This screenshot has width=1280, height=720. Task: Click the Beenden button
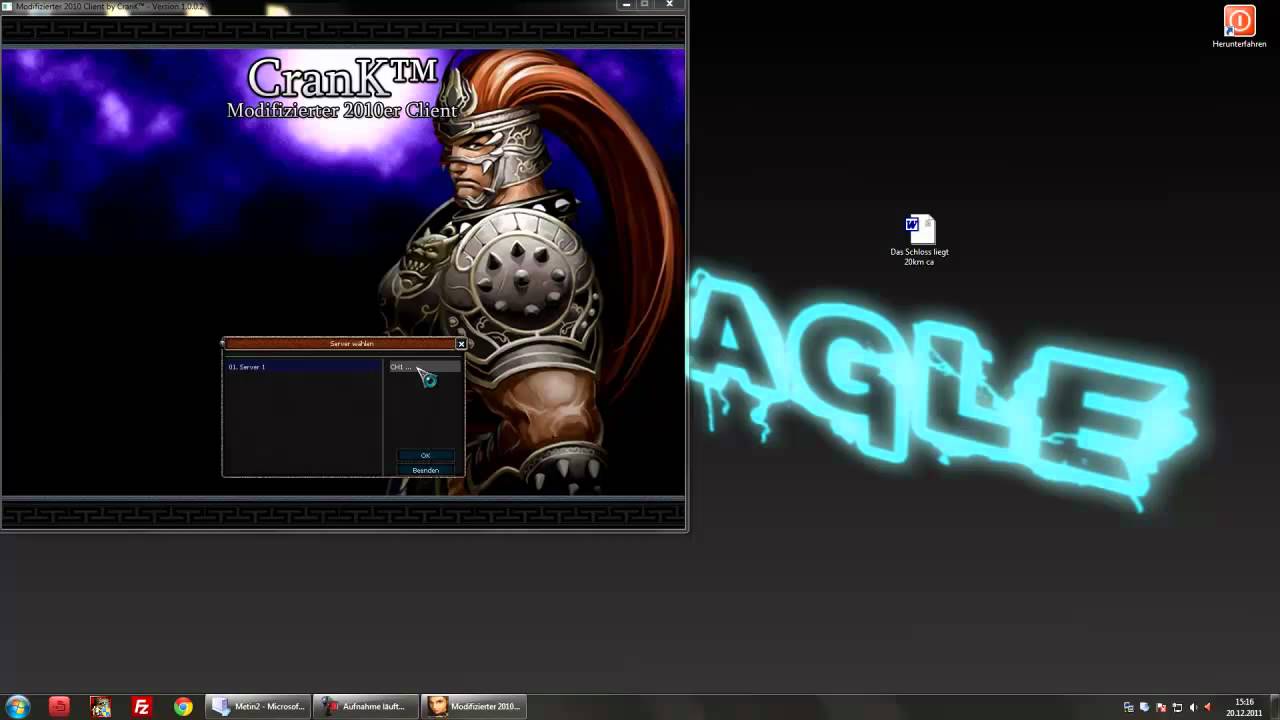[x=425, y=470]
